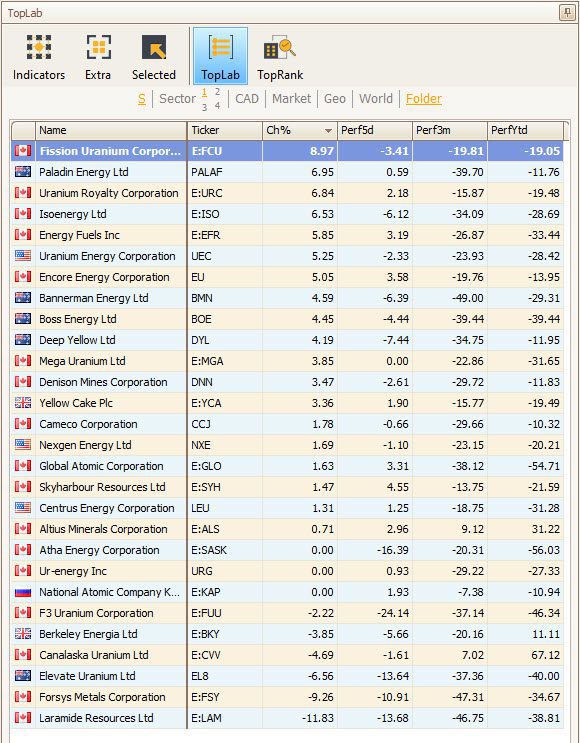Click the S link filter
Screen dimensions: 580x743
point(142,99)
